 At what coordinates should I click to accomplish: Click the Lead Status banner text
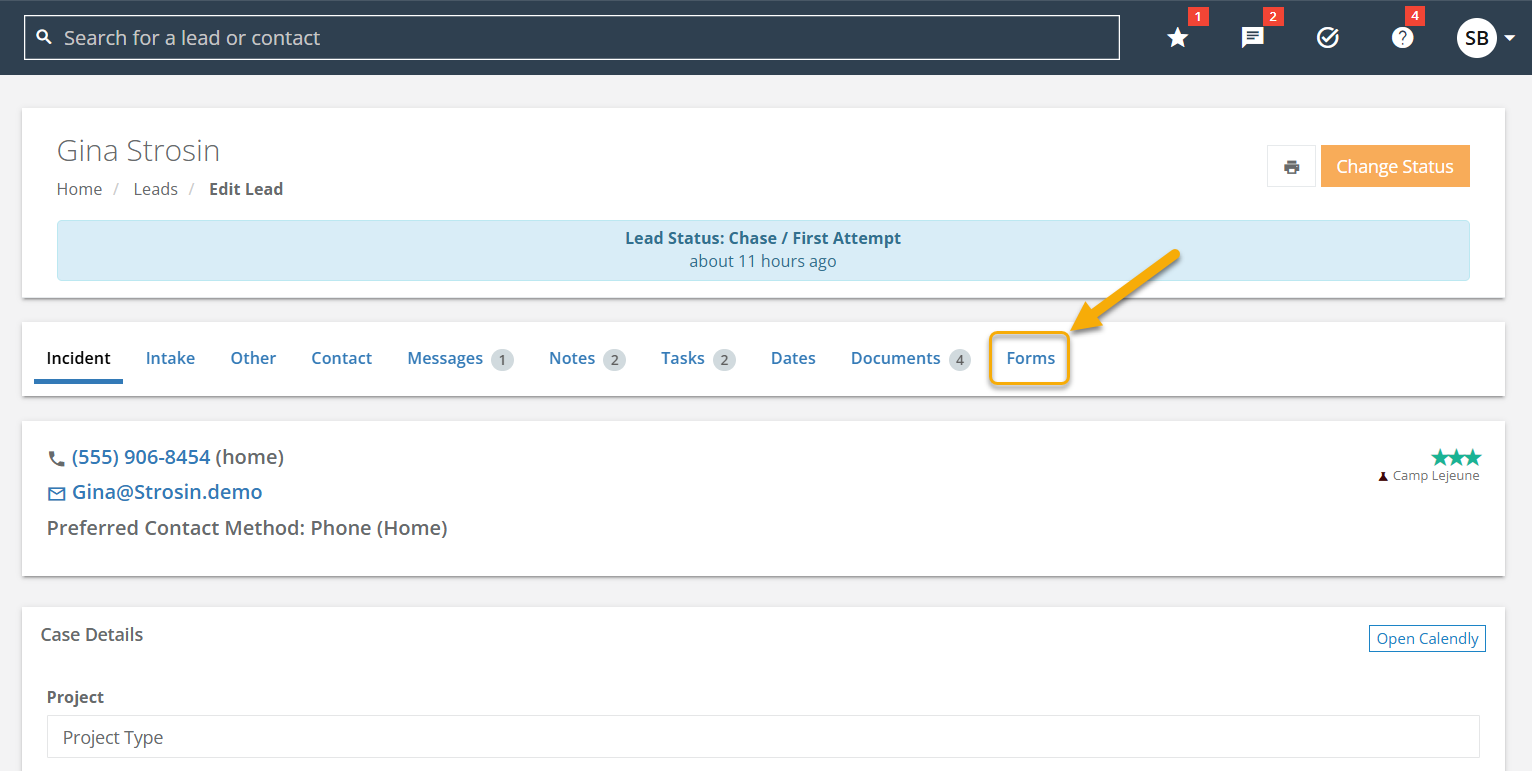click(x=763, y=238)
